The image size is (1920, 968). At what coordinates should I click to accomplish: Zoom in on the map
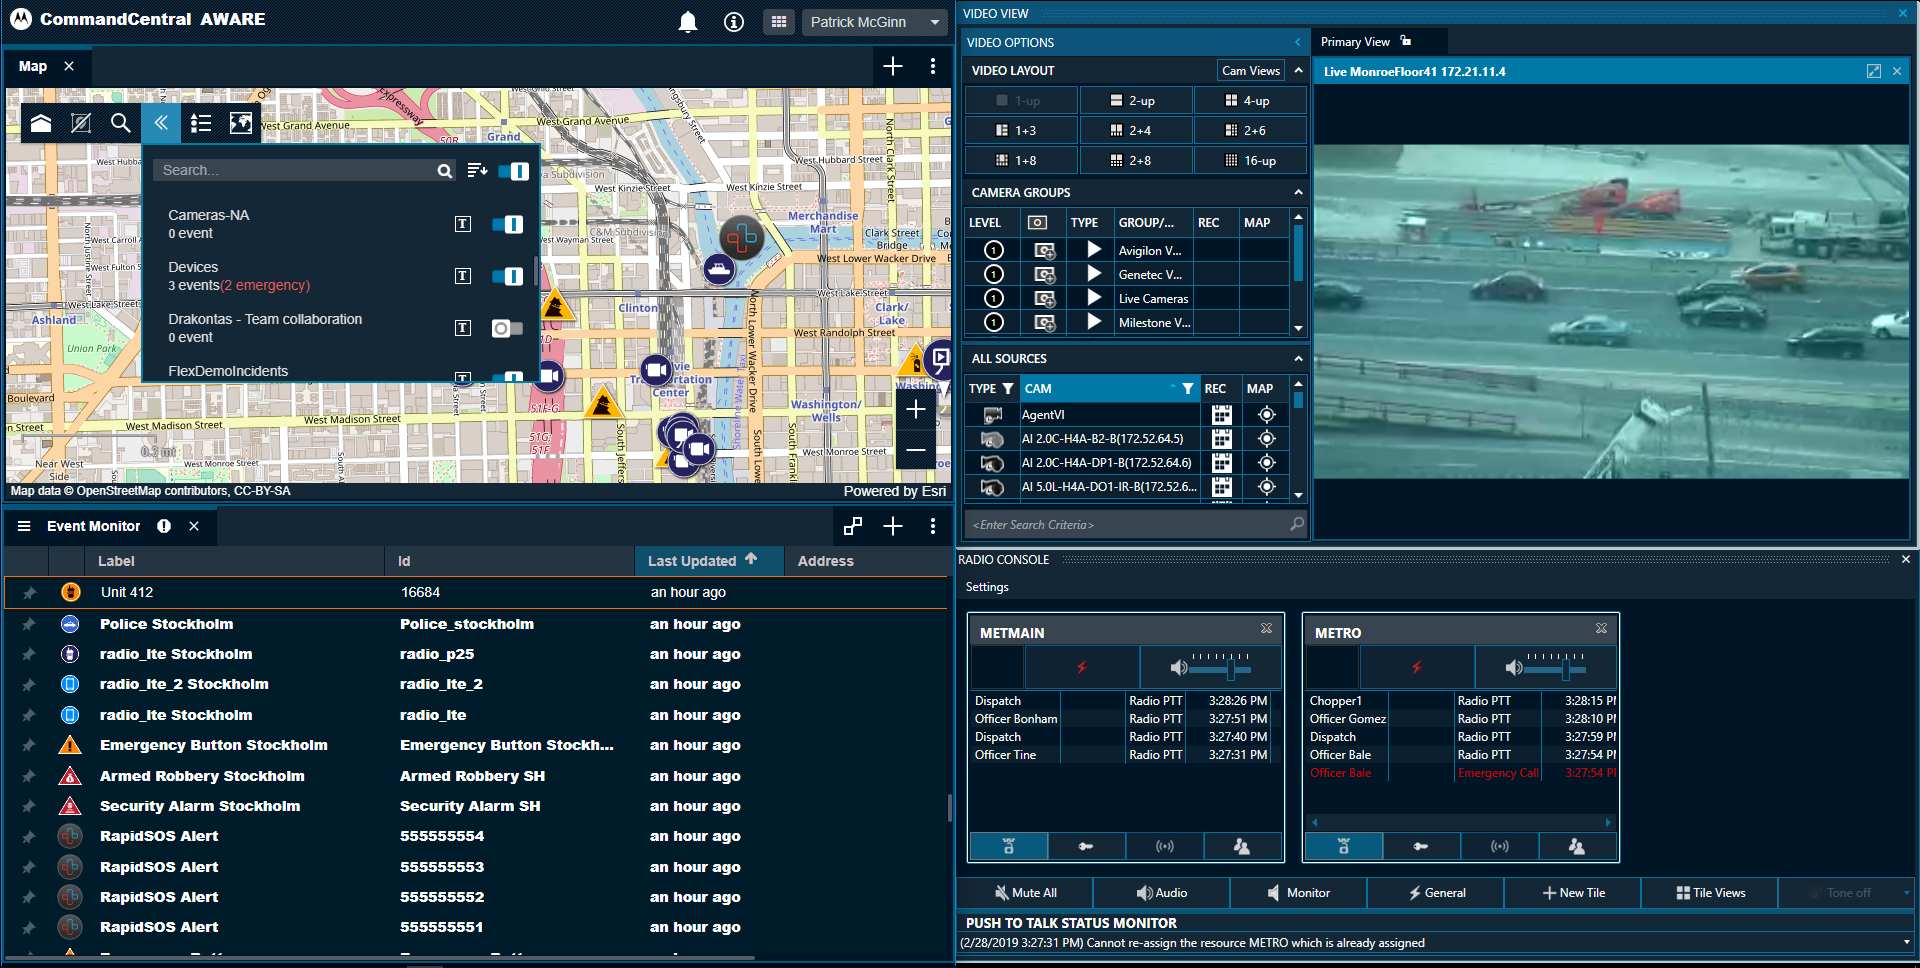(x=916, y=409)
